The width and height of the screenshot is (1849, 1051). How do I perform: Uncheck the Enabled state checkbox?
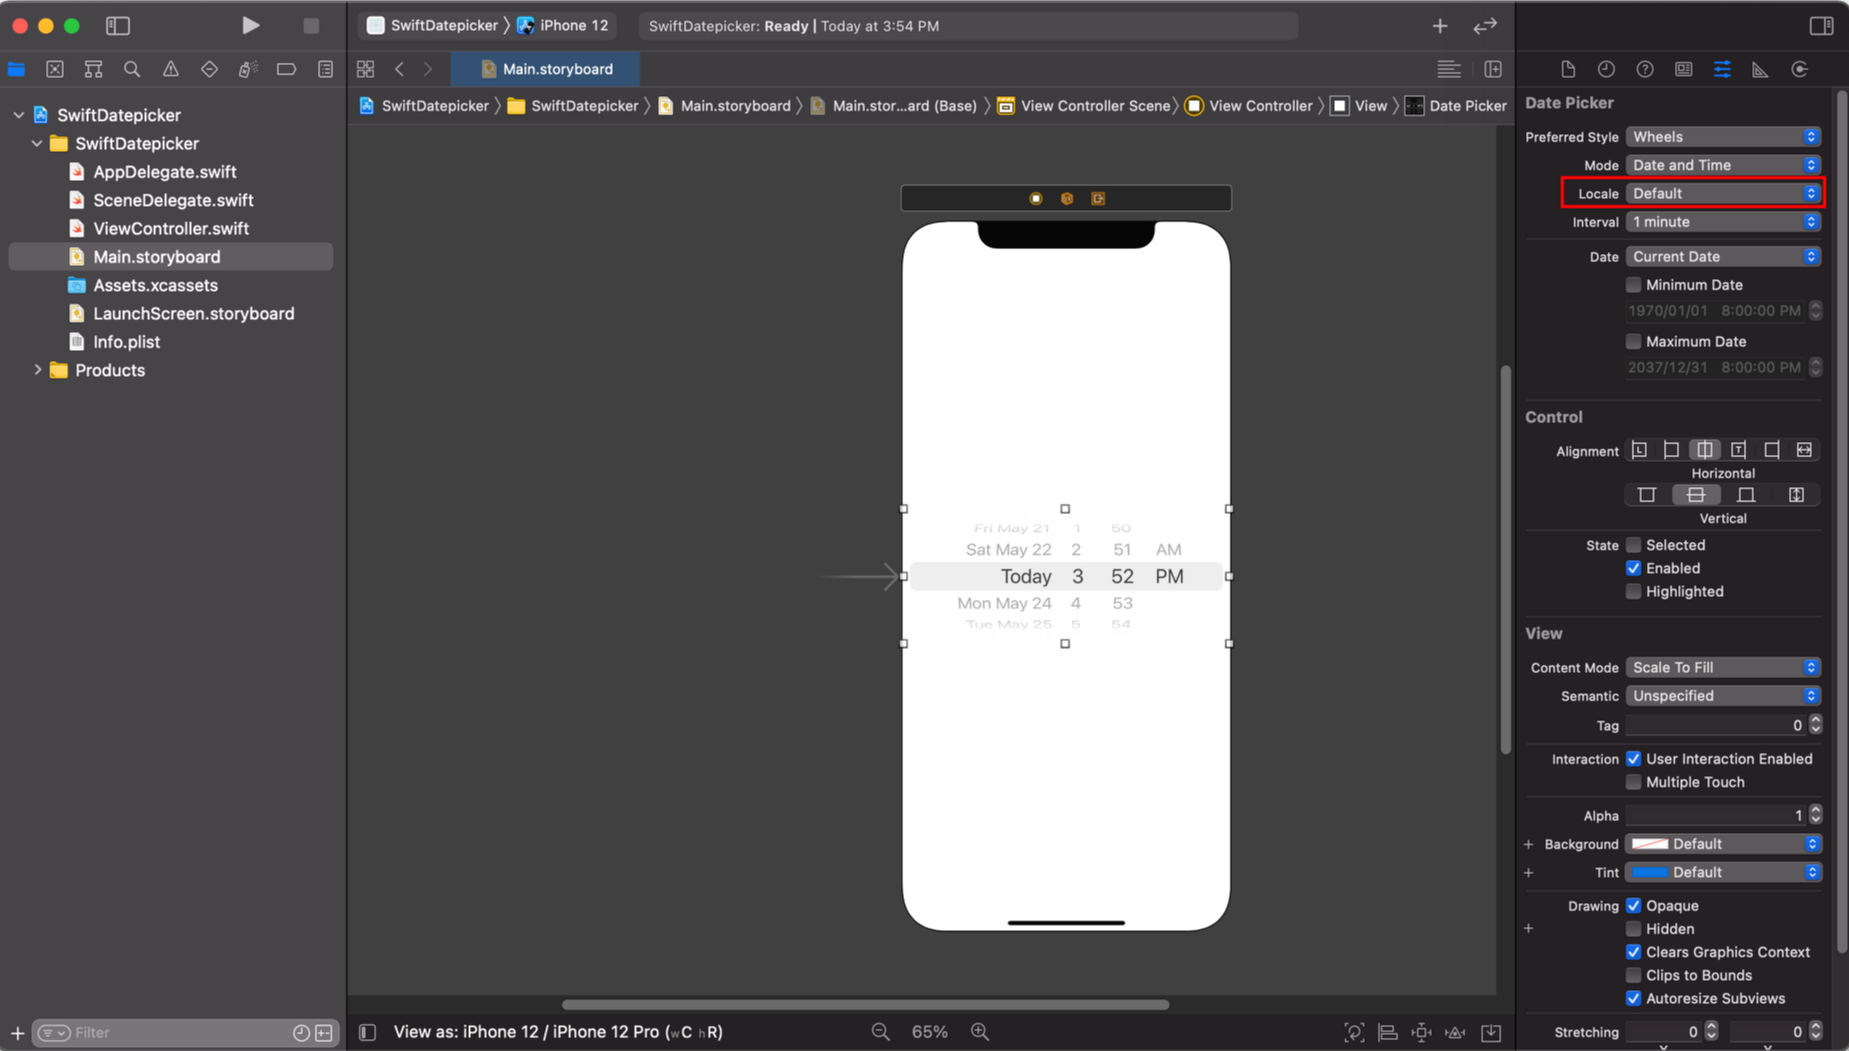[x=1634, y=568]
